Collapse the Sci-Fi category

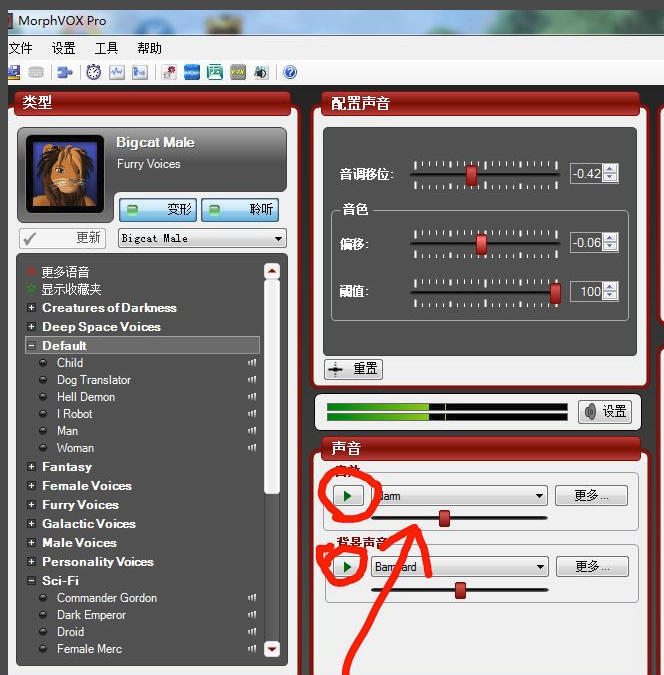[x=31, y=580]
